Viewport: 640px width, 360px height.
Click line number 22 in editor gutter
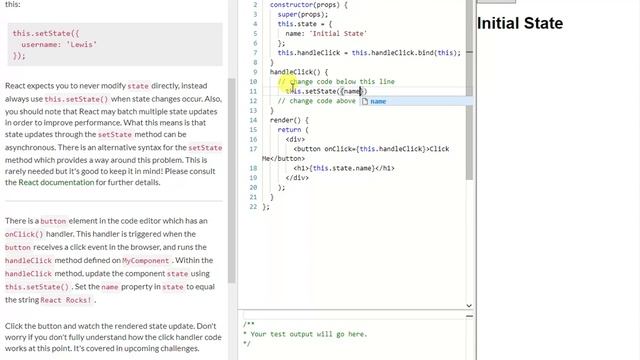click(253, 207)
